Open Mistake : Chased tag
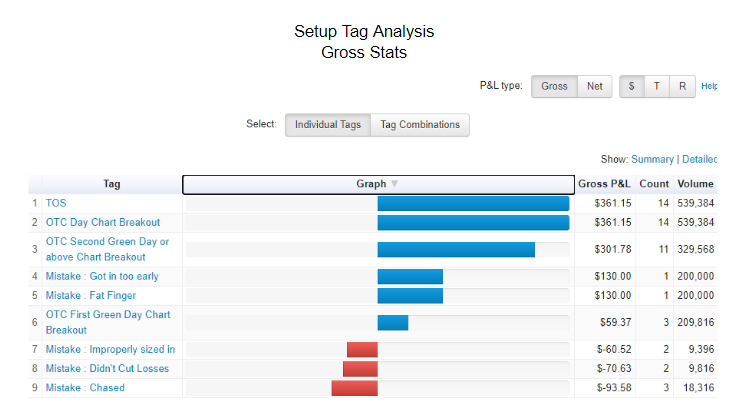 point(85,388)
